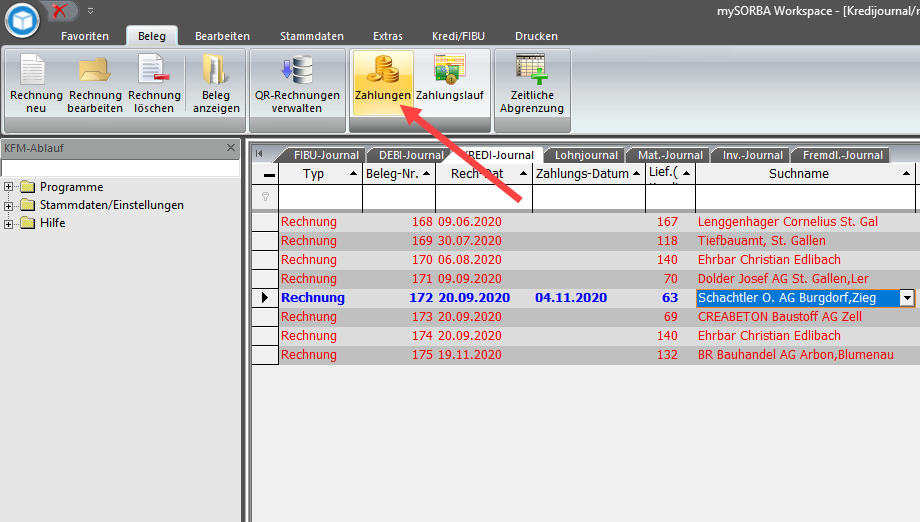
Task: Click the Suchname filter cell
Action: [805, 198]
